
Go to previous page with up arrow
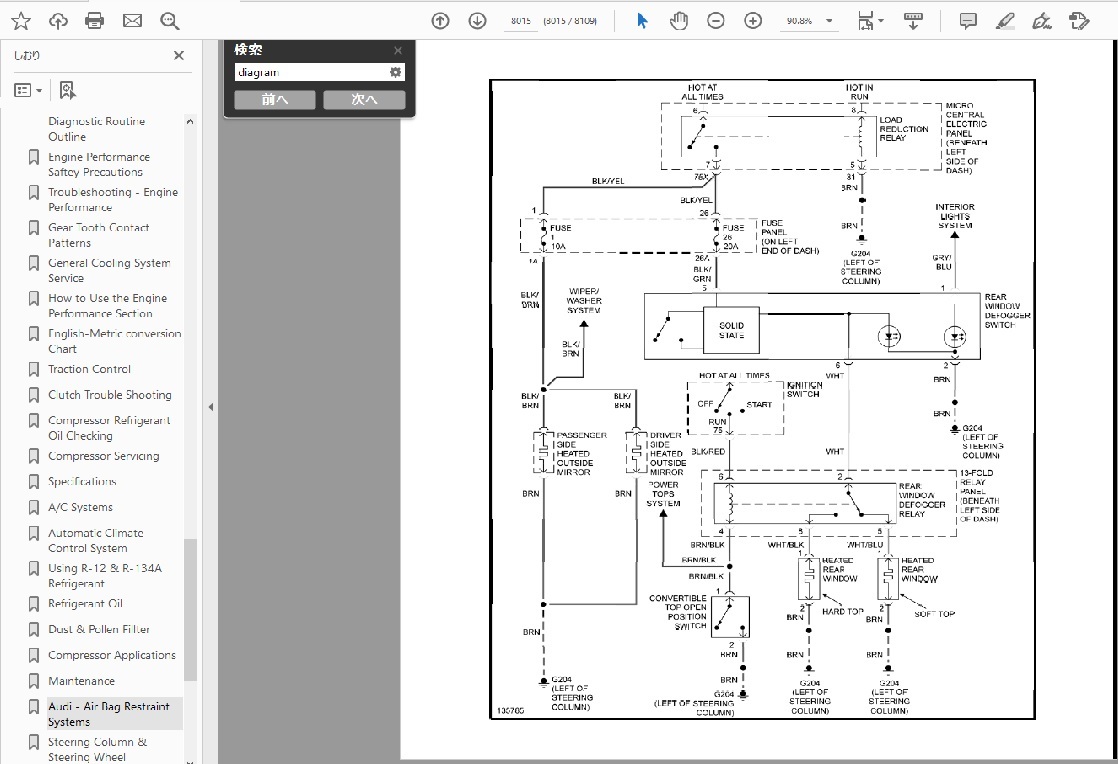coord(440,21)
